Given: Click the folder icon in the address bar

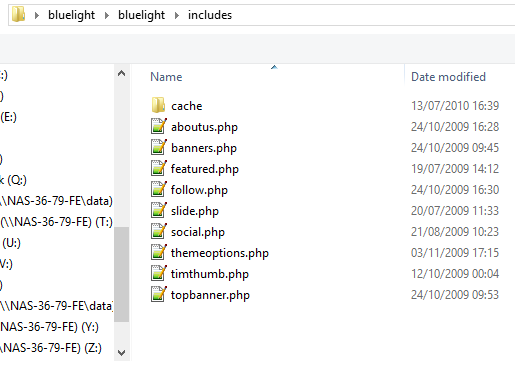Looking at the screenshot, I should (x=18, y=15).
